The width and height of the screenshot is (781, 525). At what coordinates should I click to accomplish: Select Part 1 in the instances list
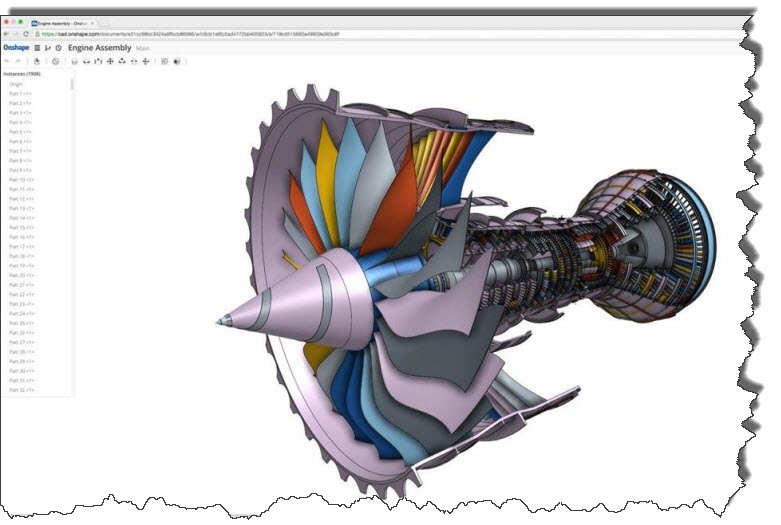click(x=21, y=94)
